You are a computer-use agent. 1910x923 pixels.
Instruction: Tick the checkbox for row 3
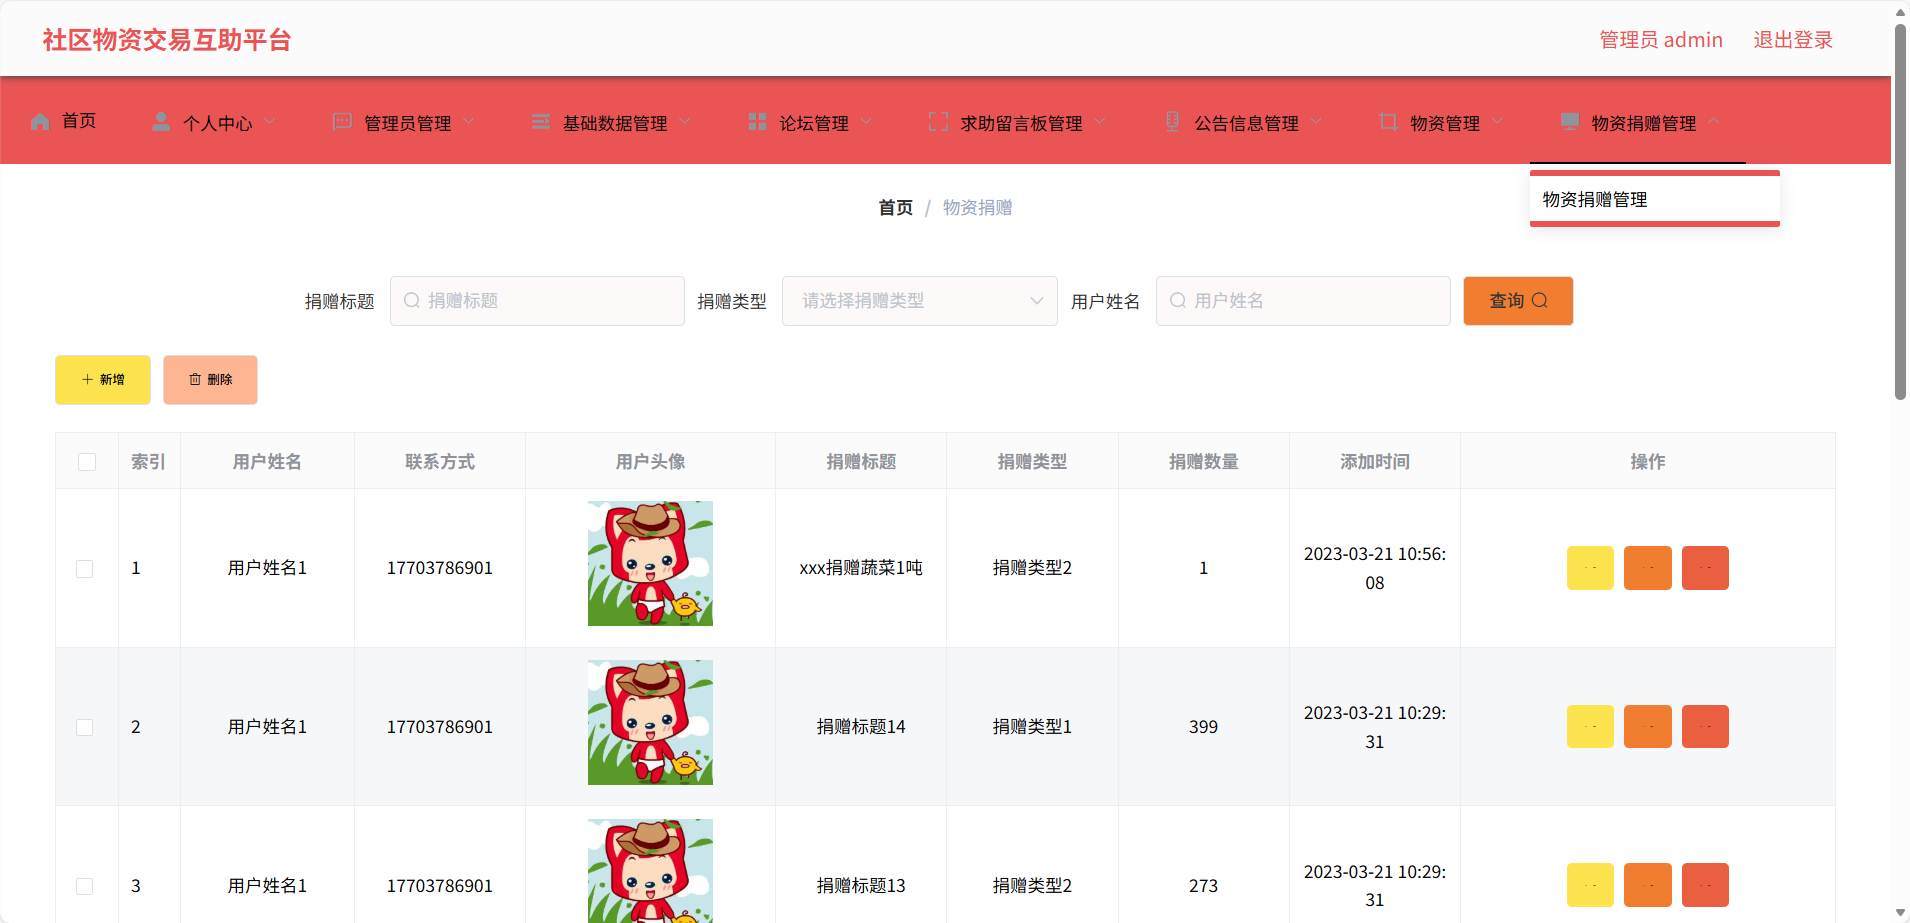pyautogui.click(x=85, y=887)
